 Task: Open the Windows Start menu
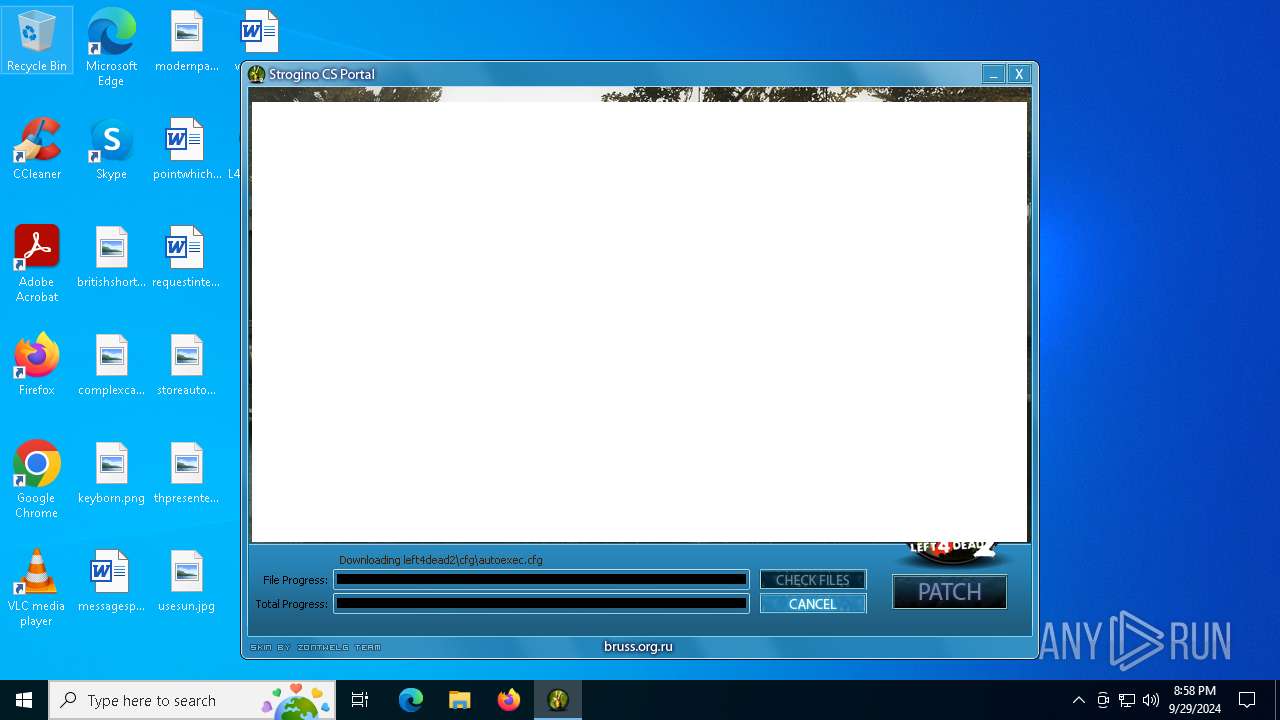click(x=24, y=700)
